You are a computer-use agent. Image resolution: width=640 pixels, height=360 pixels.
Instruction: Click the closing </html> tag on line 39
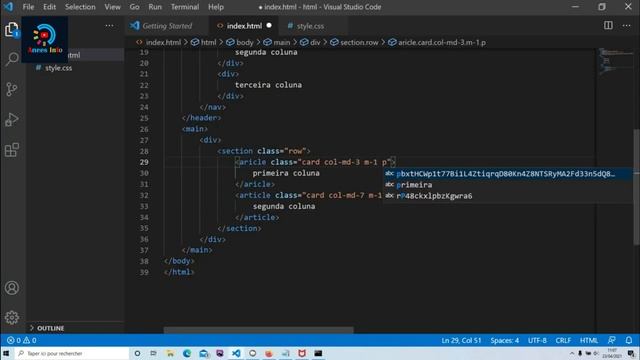tap(179, 272)
